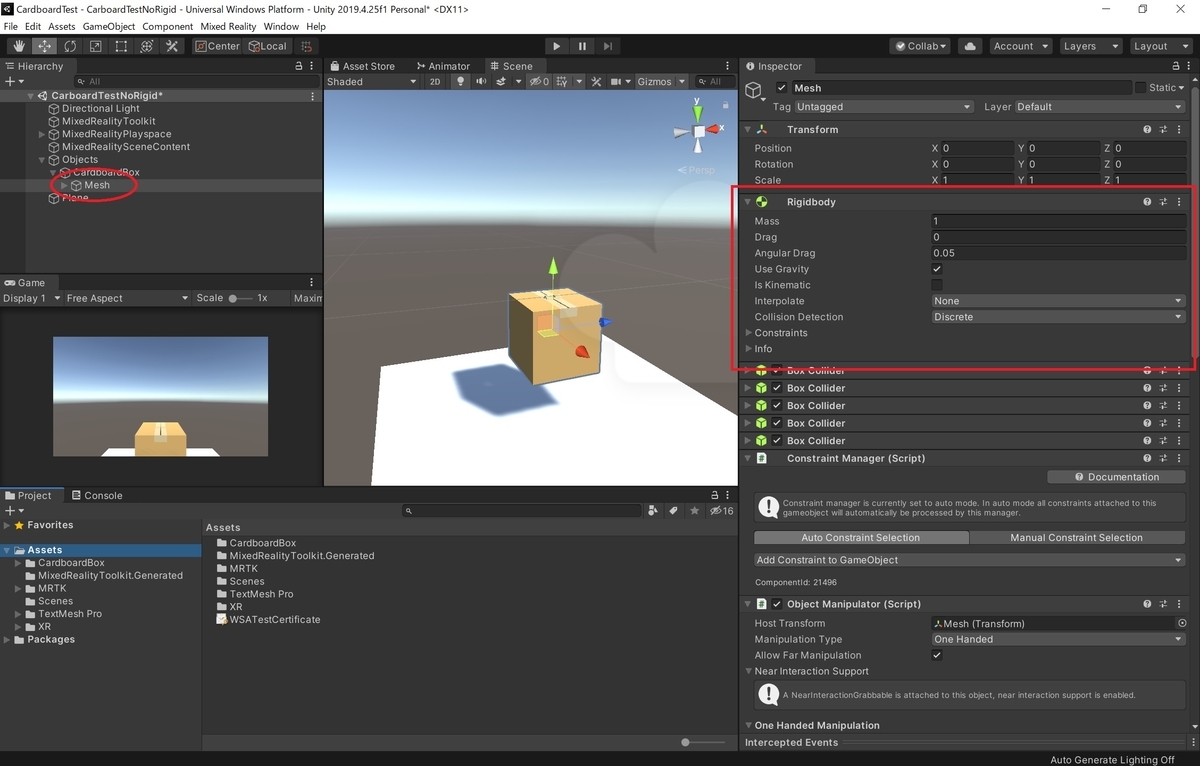The width and height of the screenshot is (1200, 766).
Task: Open Interpolate dropdown
Action: pyautogui.click(x=1058, y=301)
